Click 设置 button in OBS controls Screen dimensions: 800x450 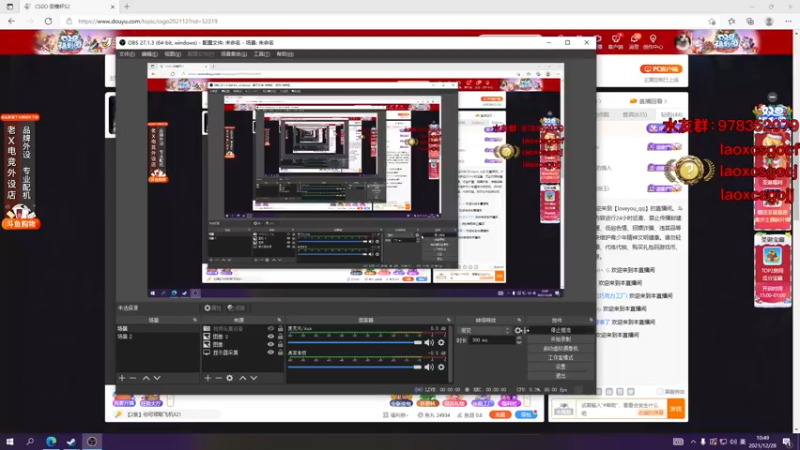(x=561, y=367)
